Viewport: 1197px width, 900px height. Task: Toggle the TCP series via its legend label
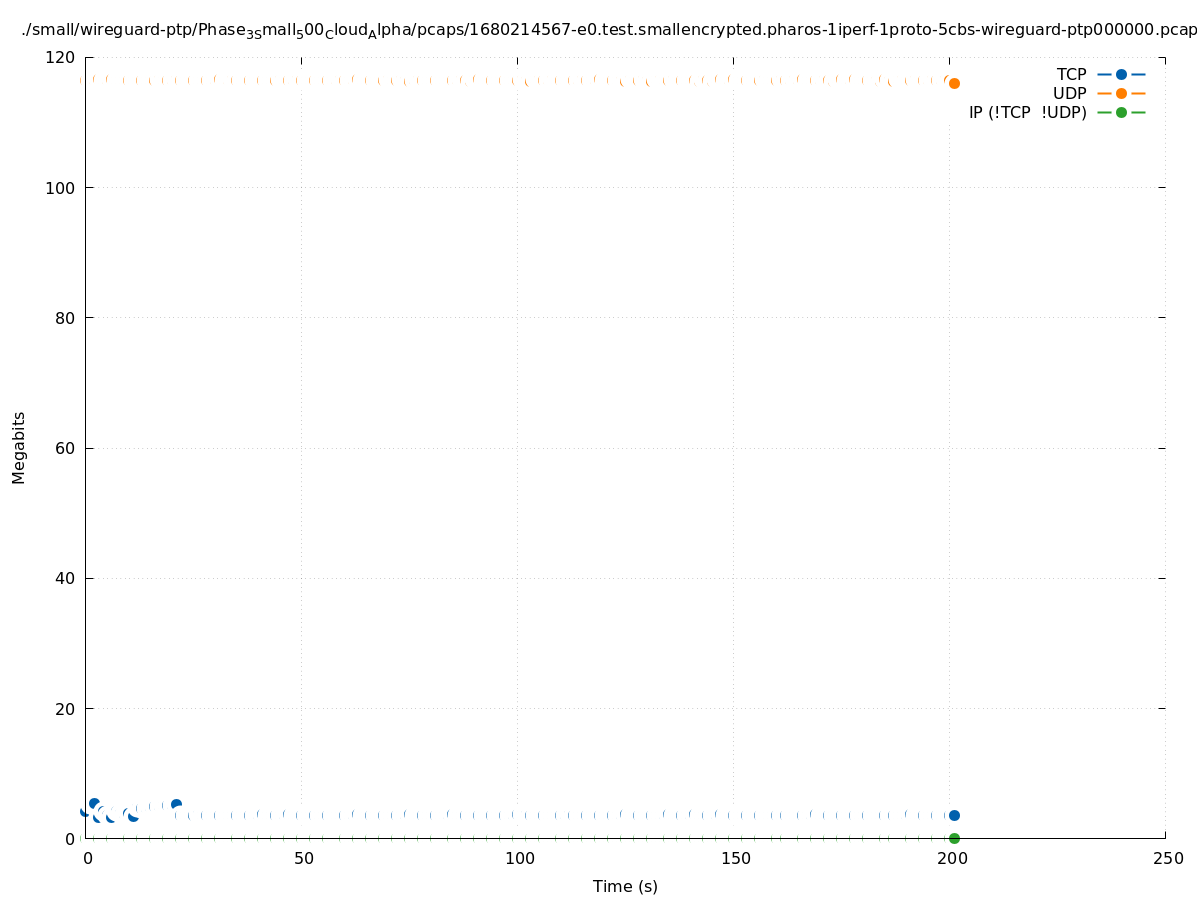coord(1071,74)
